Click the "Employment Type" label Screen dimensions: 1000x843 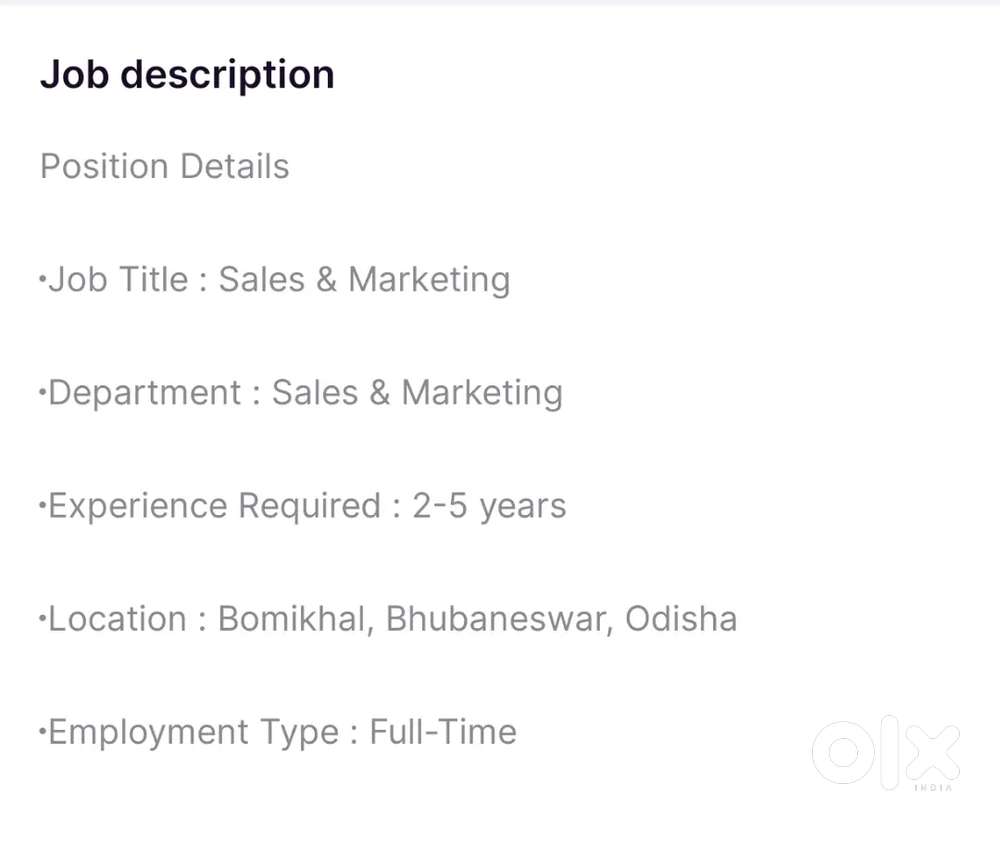click(193, 732)
